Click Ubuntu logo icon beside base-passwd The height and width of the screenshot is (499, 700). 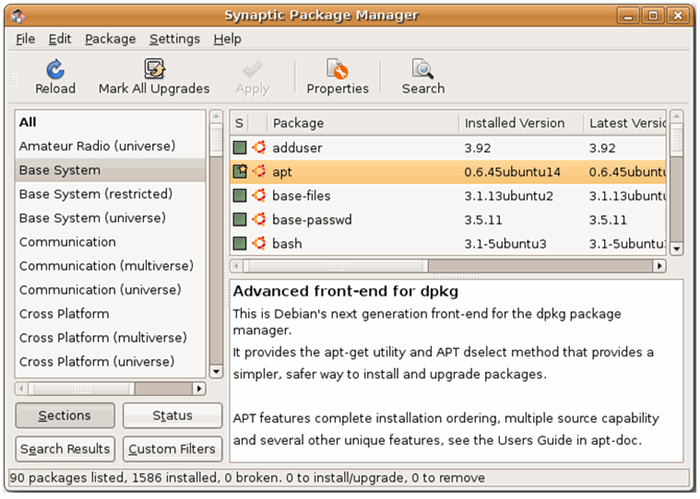(x=259, y=220)
